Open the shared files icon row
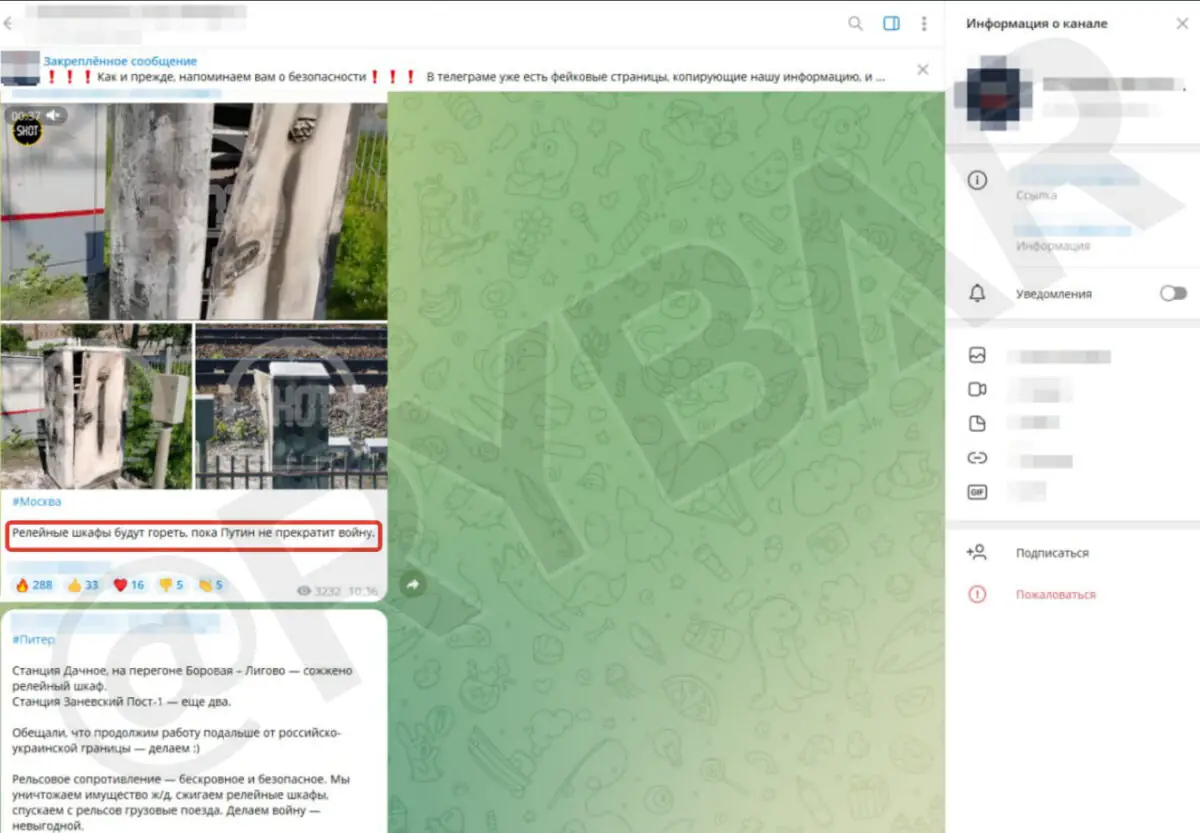This screenshot has height=833, width=1200. pos(977,424)
